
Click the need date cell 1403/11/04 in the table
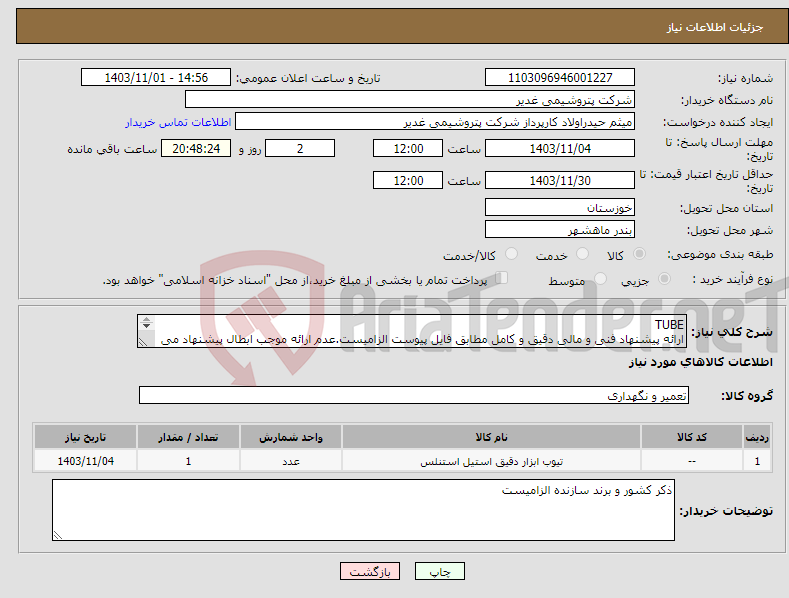[86, 461]
